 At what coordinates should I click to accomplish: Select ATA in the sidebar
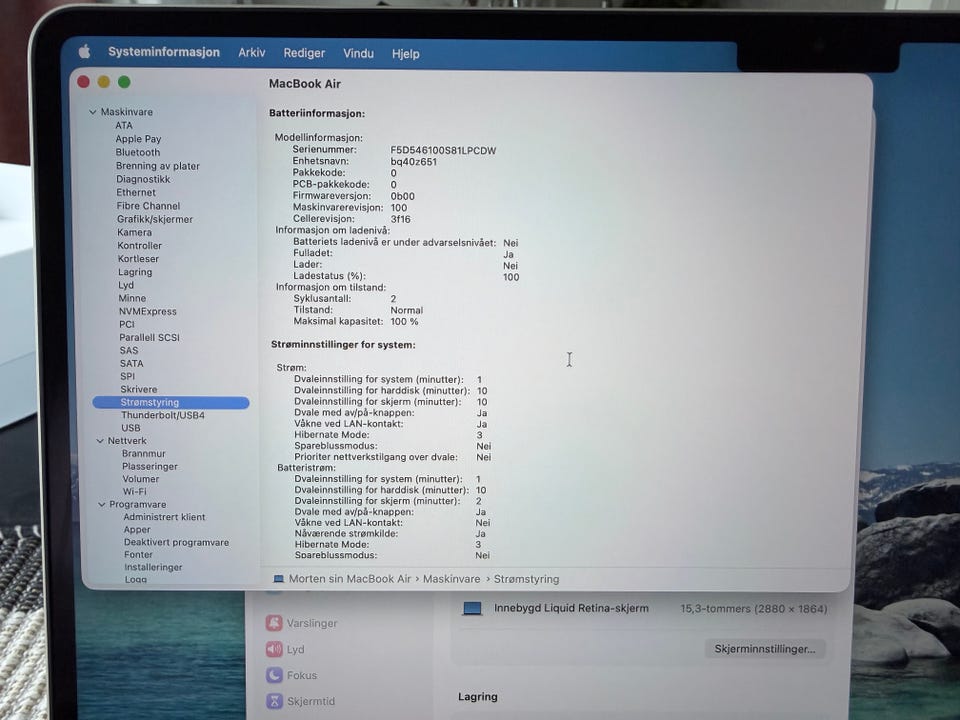(124, 125)
